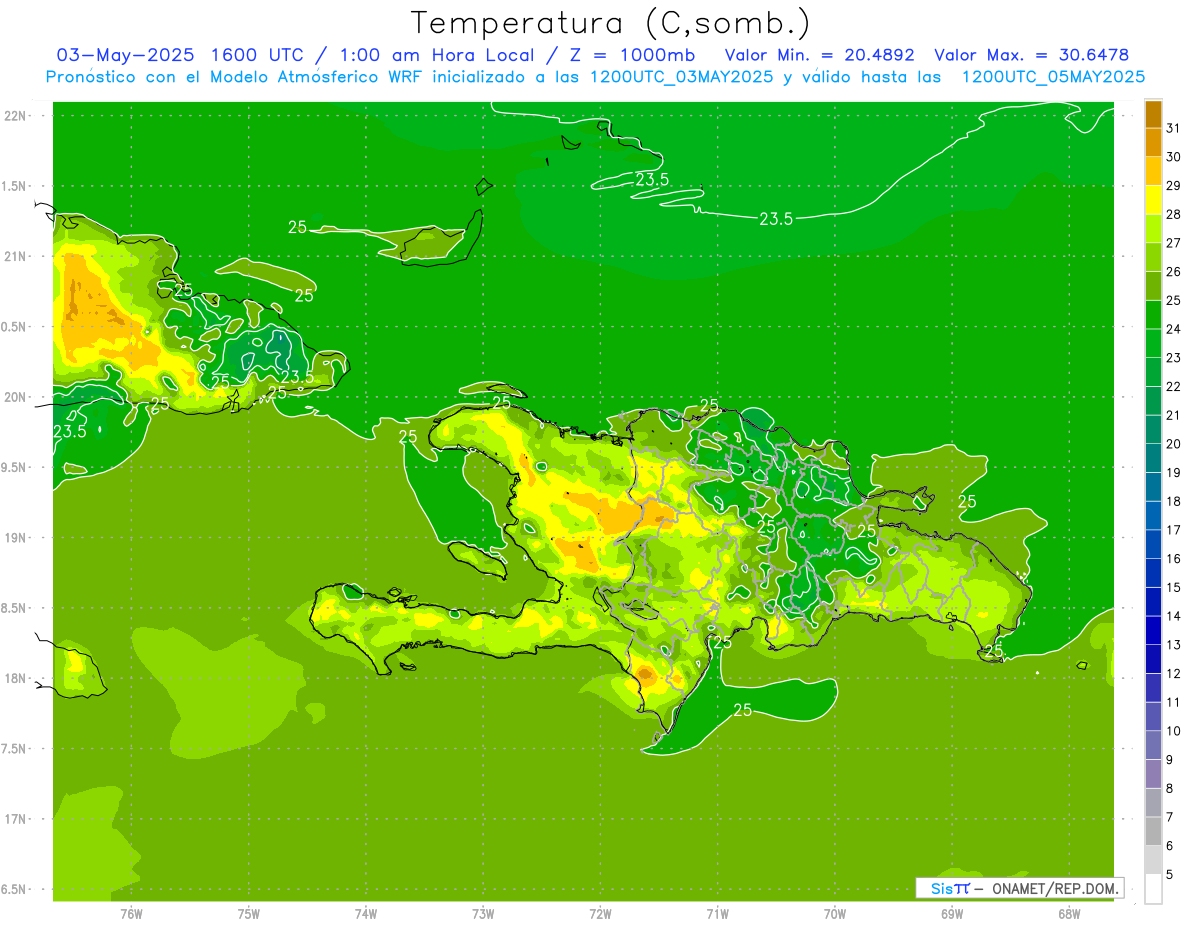Click the 18N latitude label
This screenshot has width=1200, height=927.
(17, 678)
